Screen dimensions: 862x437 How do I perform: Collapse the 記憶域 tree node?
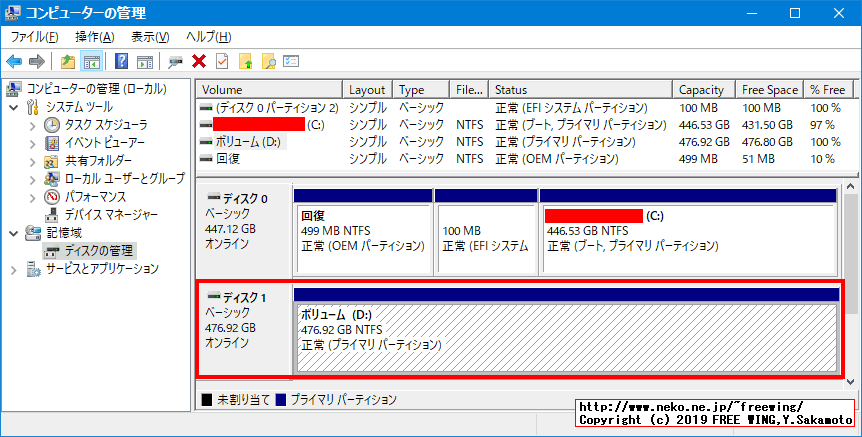pos(14,234)
